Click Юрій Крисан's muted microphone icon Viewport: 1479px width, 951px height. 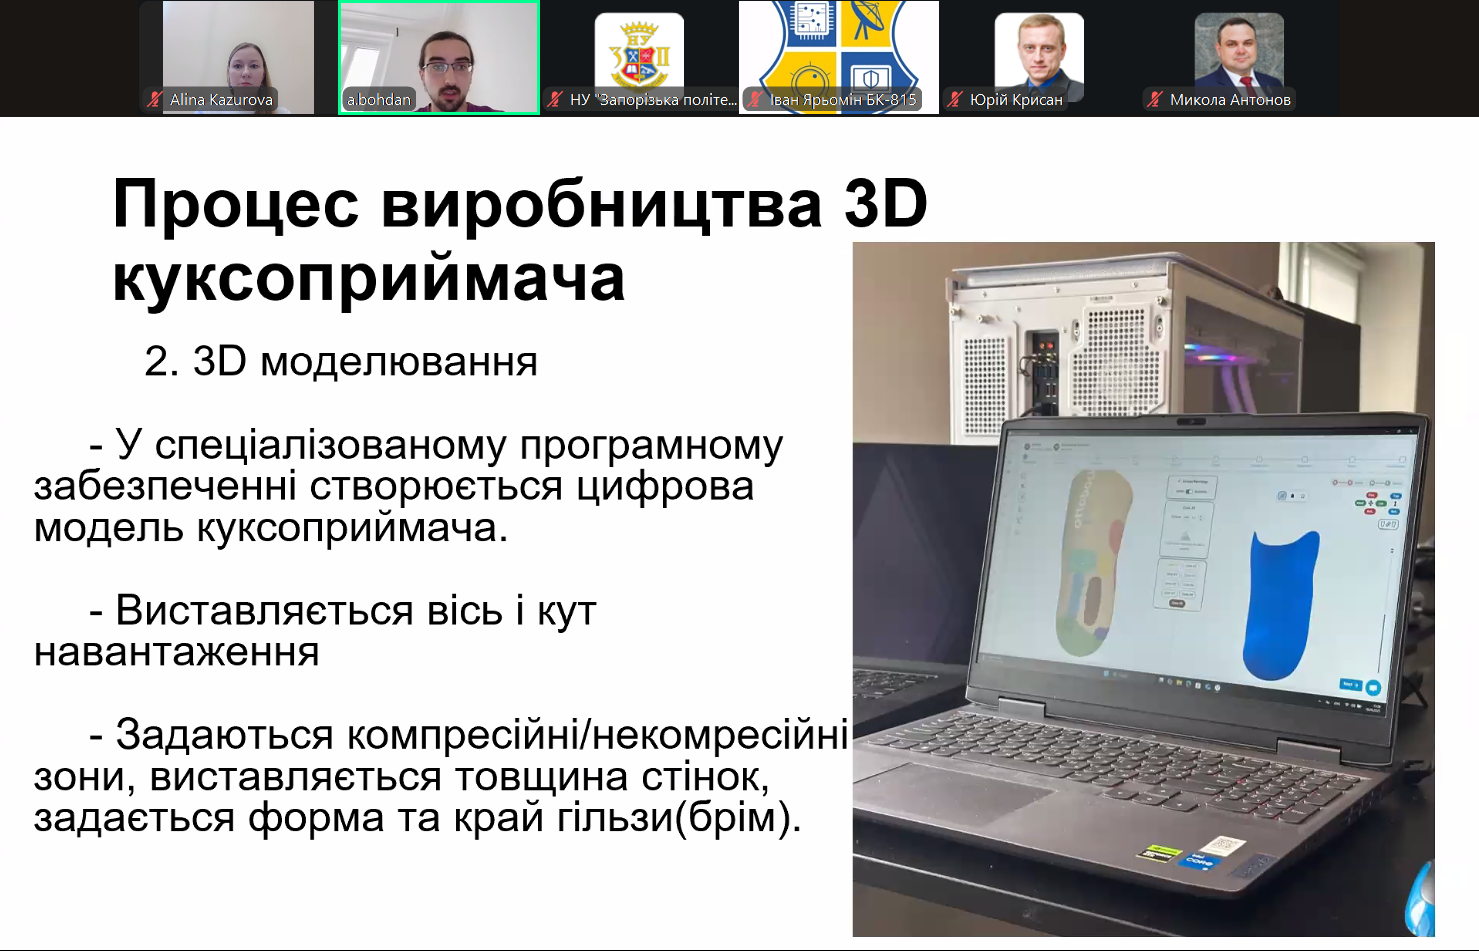[955, 99]
